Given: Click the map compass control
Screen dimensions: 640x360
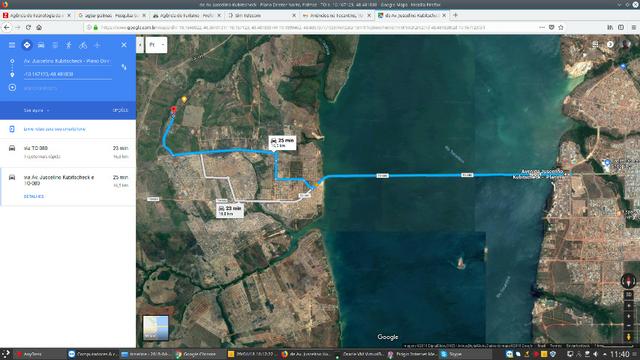Looking at the screenshot, I should click(628, 281).
